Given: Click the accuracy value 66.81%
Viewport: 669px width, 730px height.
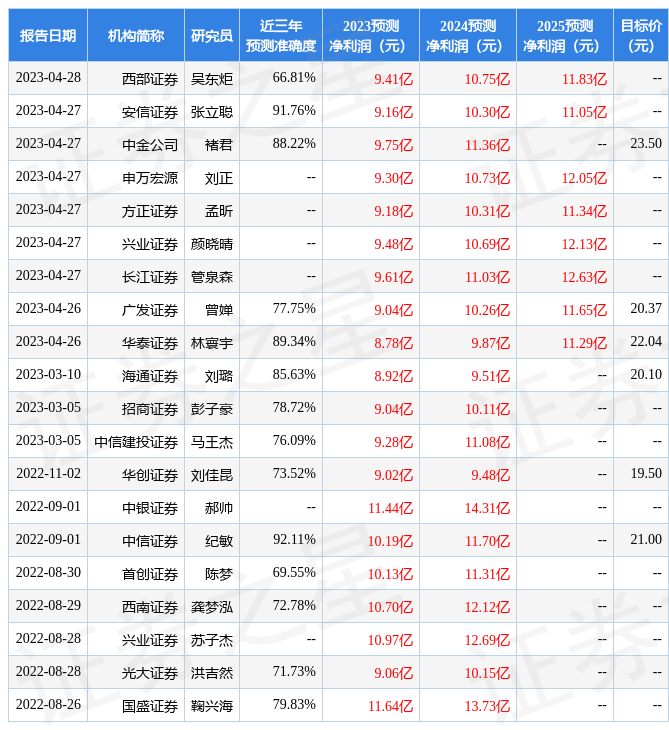Looking at the screenshot, I should click(x=294, y=77).
